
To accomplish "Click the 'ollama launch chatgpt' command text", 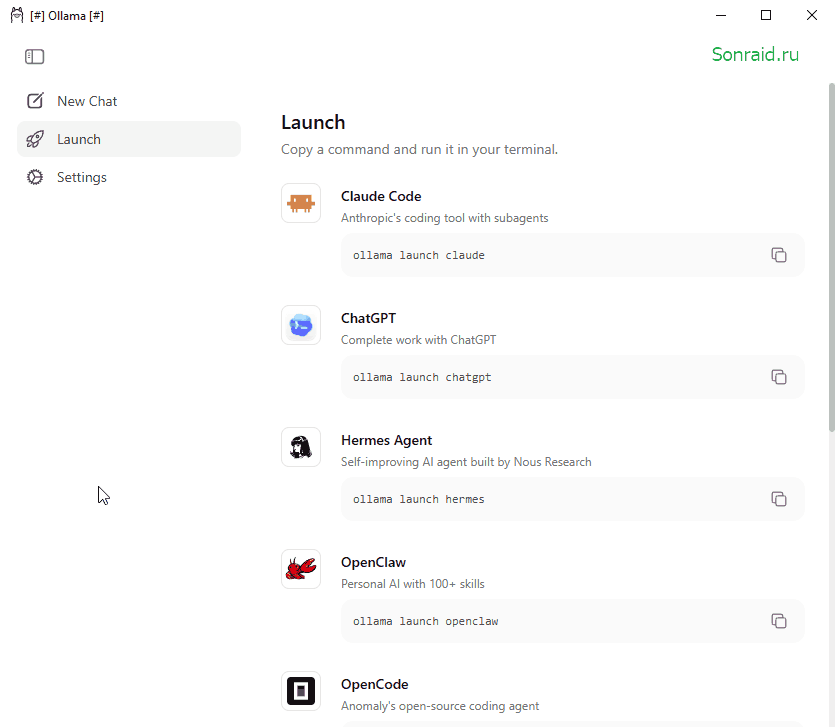I will pos(422,378).
